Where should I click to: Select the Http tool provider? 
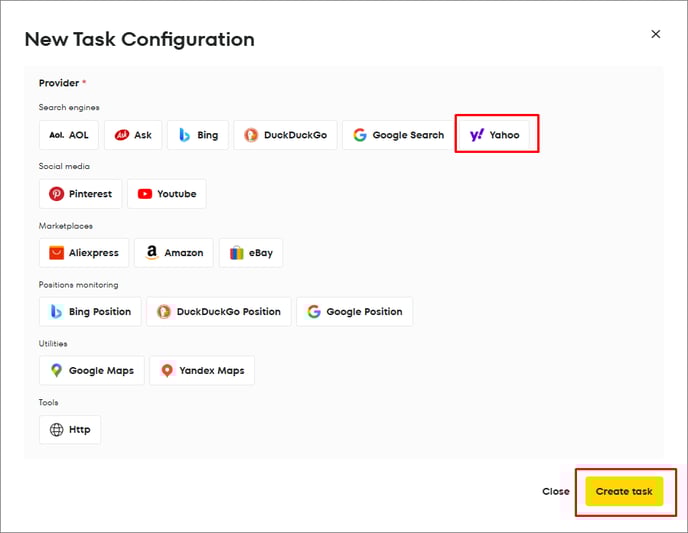pyautogui.click(x=70, y=430)
